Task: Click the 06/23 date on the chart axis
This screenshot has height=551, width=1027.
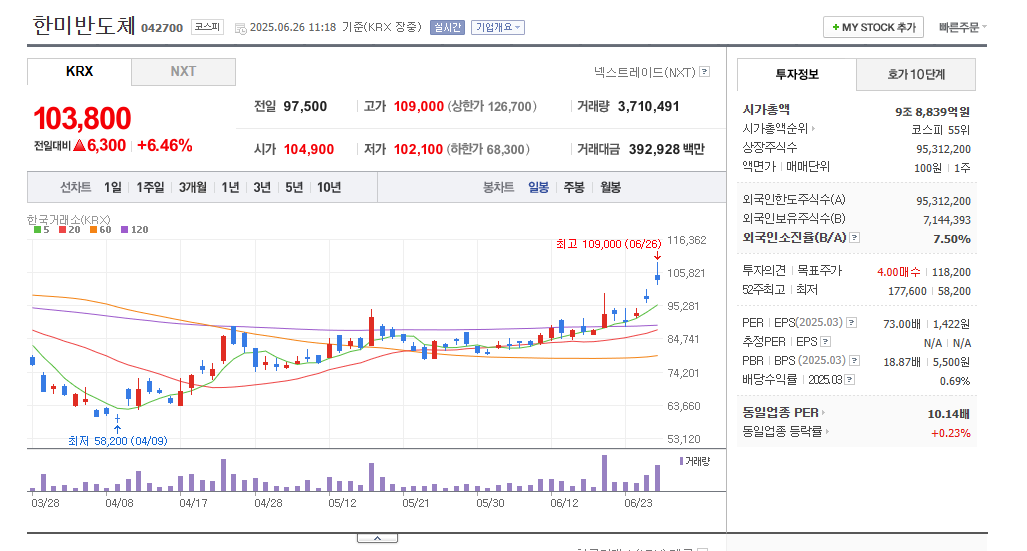Action: pos(638,503)
